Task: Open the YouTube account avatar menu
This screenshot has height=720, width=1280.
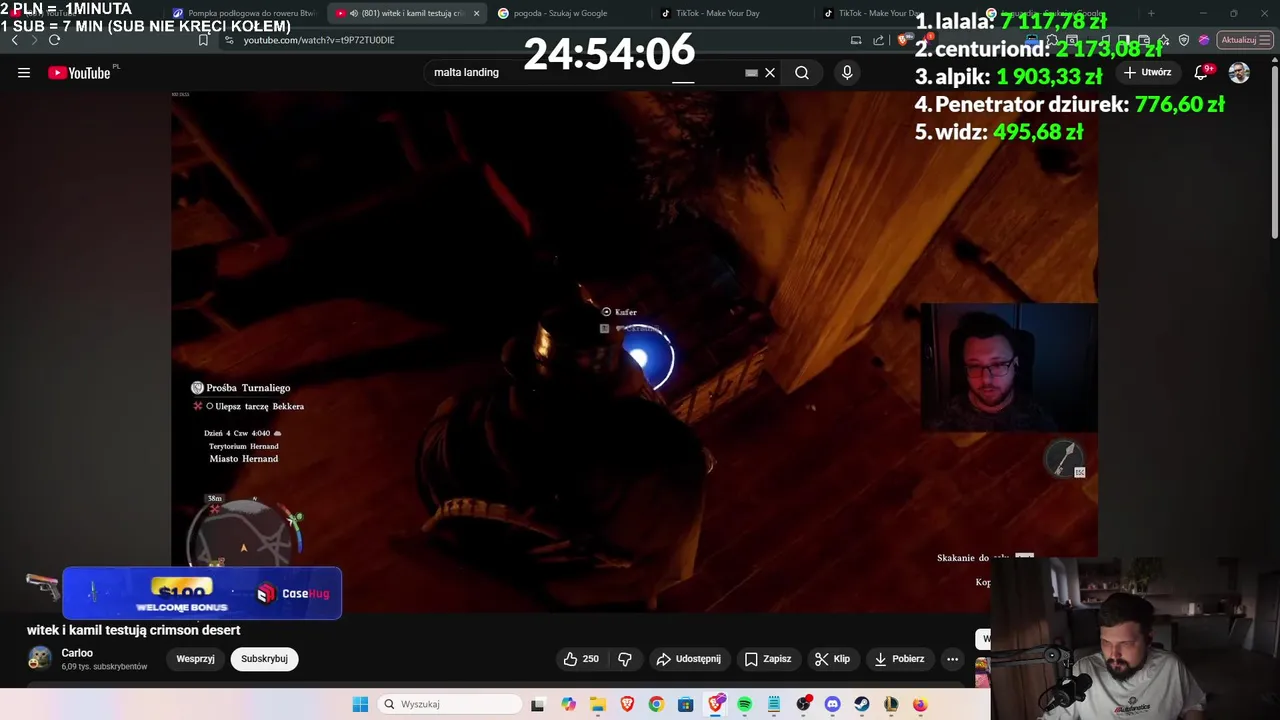Action: (x=1239, y=72)
